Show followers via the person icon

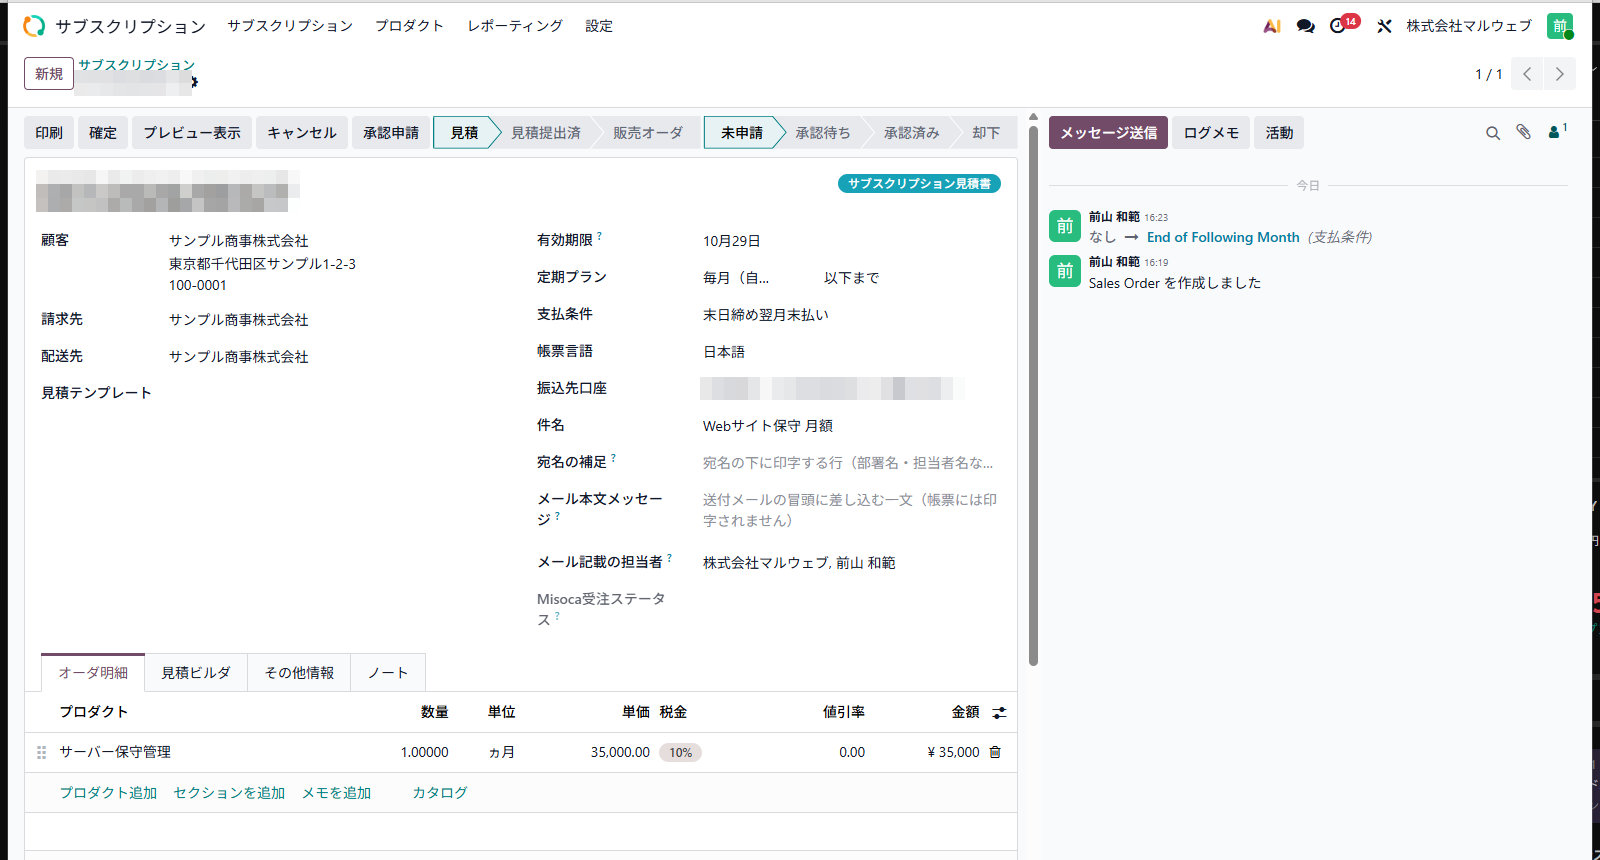[1557, 131]
